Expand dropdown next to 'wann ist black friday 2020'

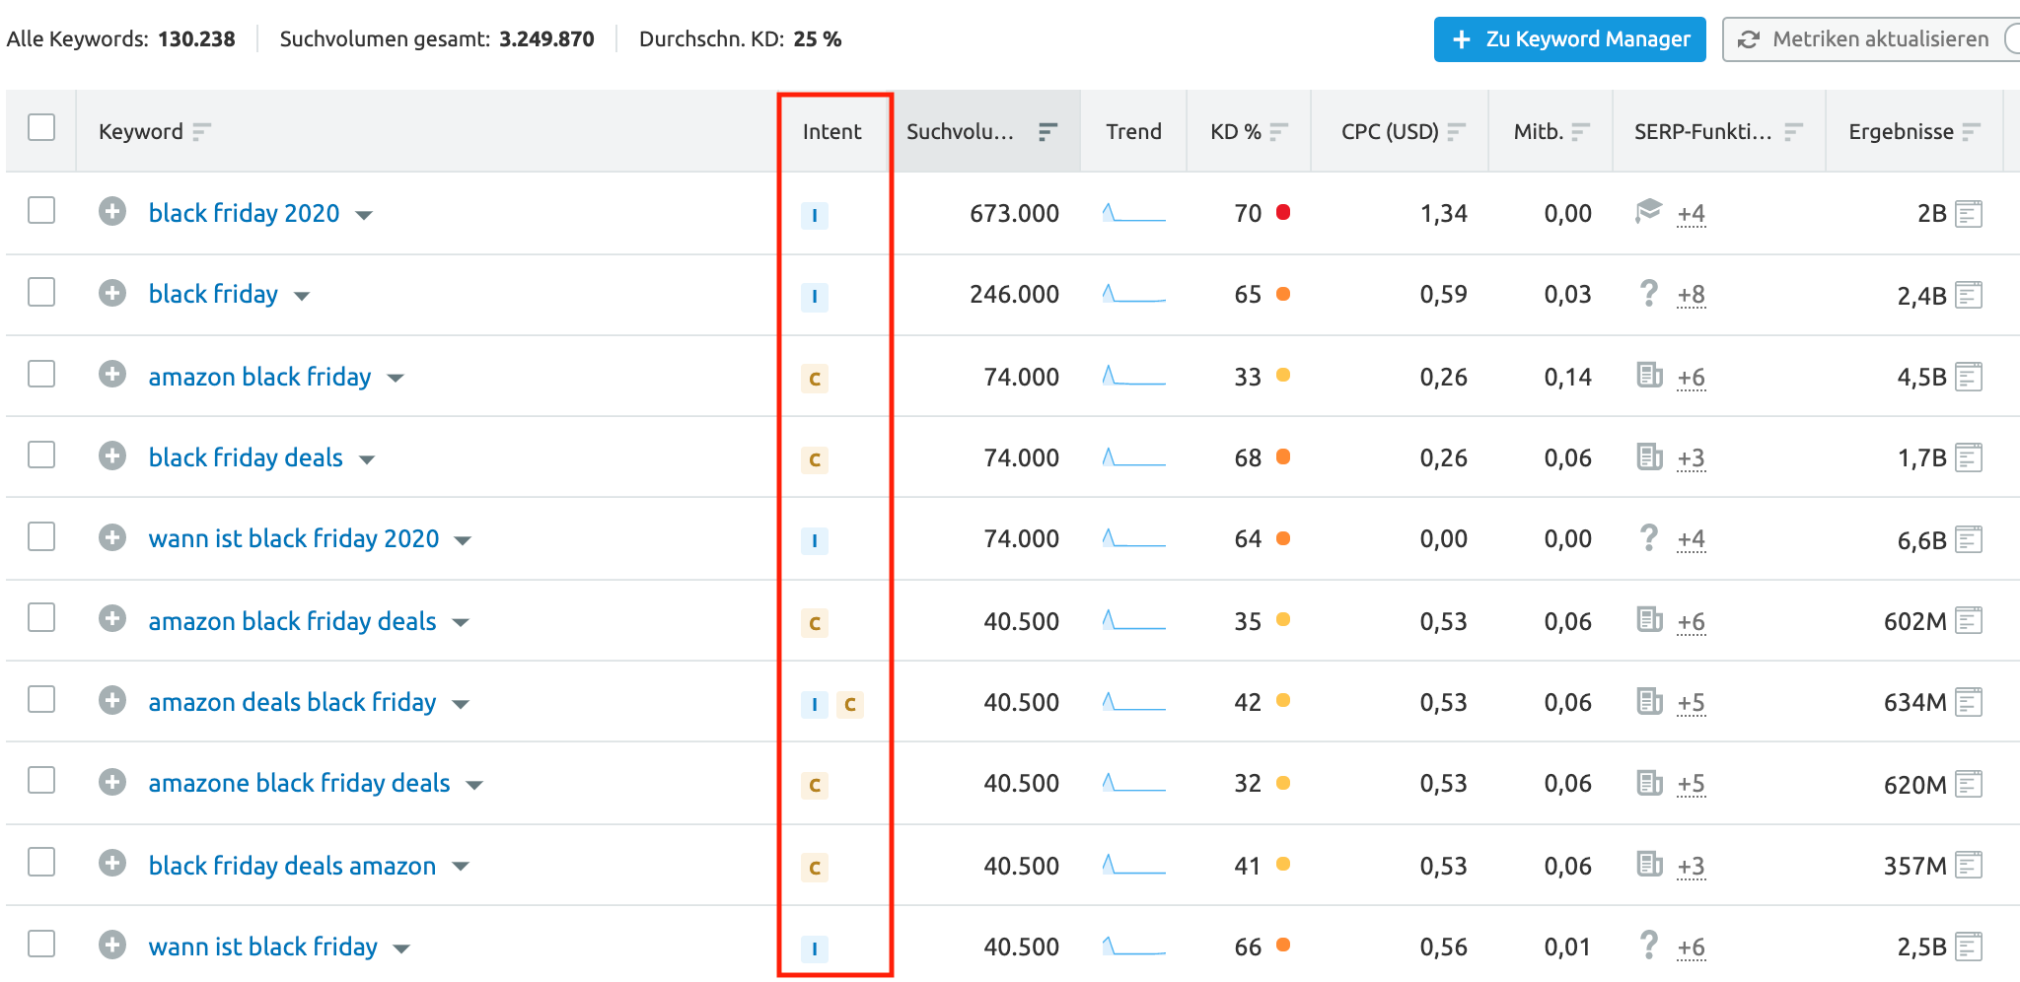point(462,541)
